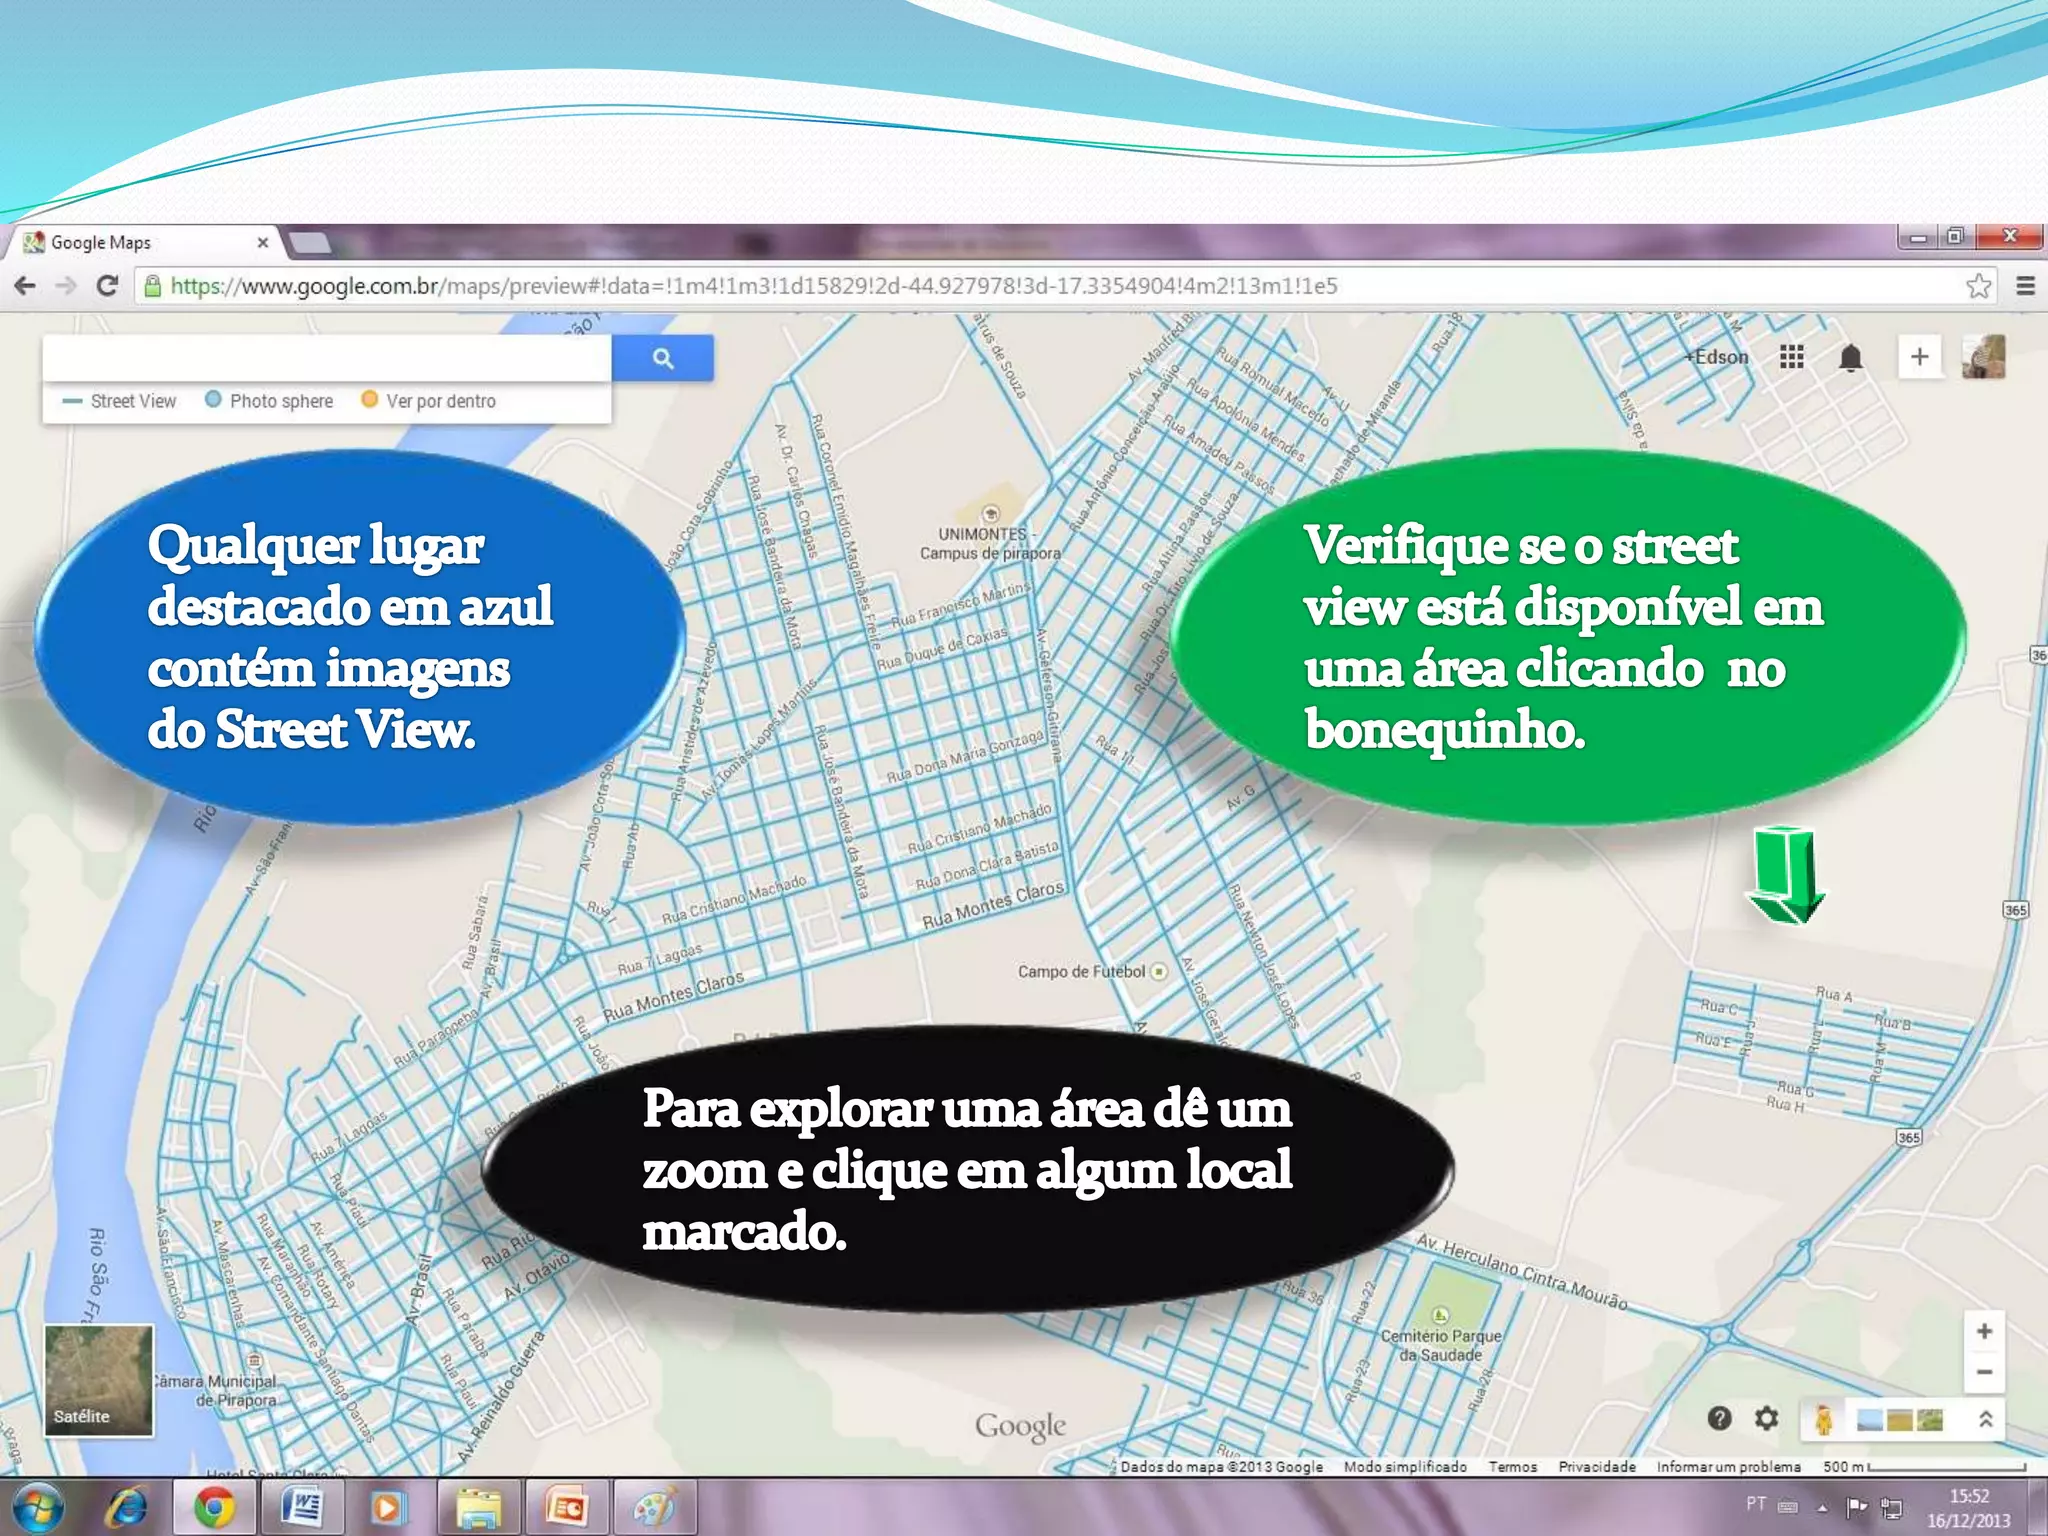This screenshot has height=1536, width=2048.
Task: Toggle the Photo sphere legend option
Action: point(269,401)
